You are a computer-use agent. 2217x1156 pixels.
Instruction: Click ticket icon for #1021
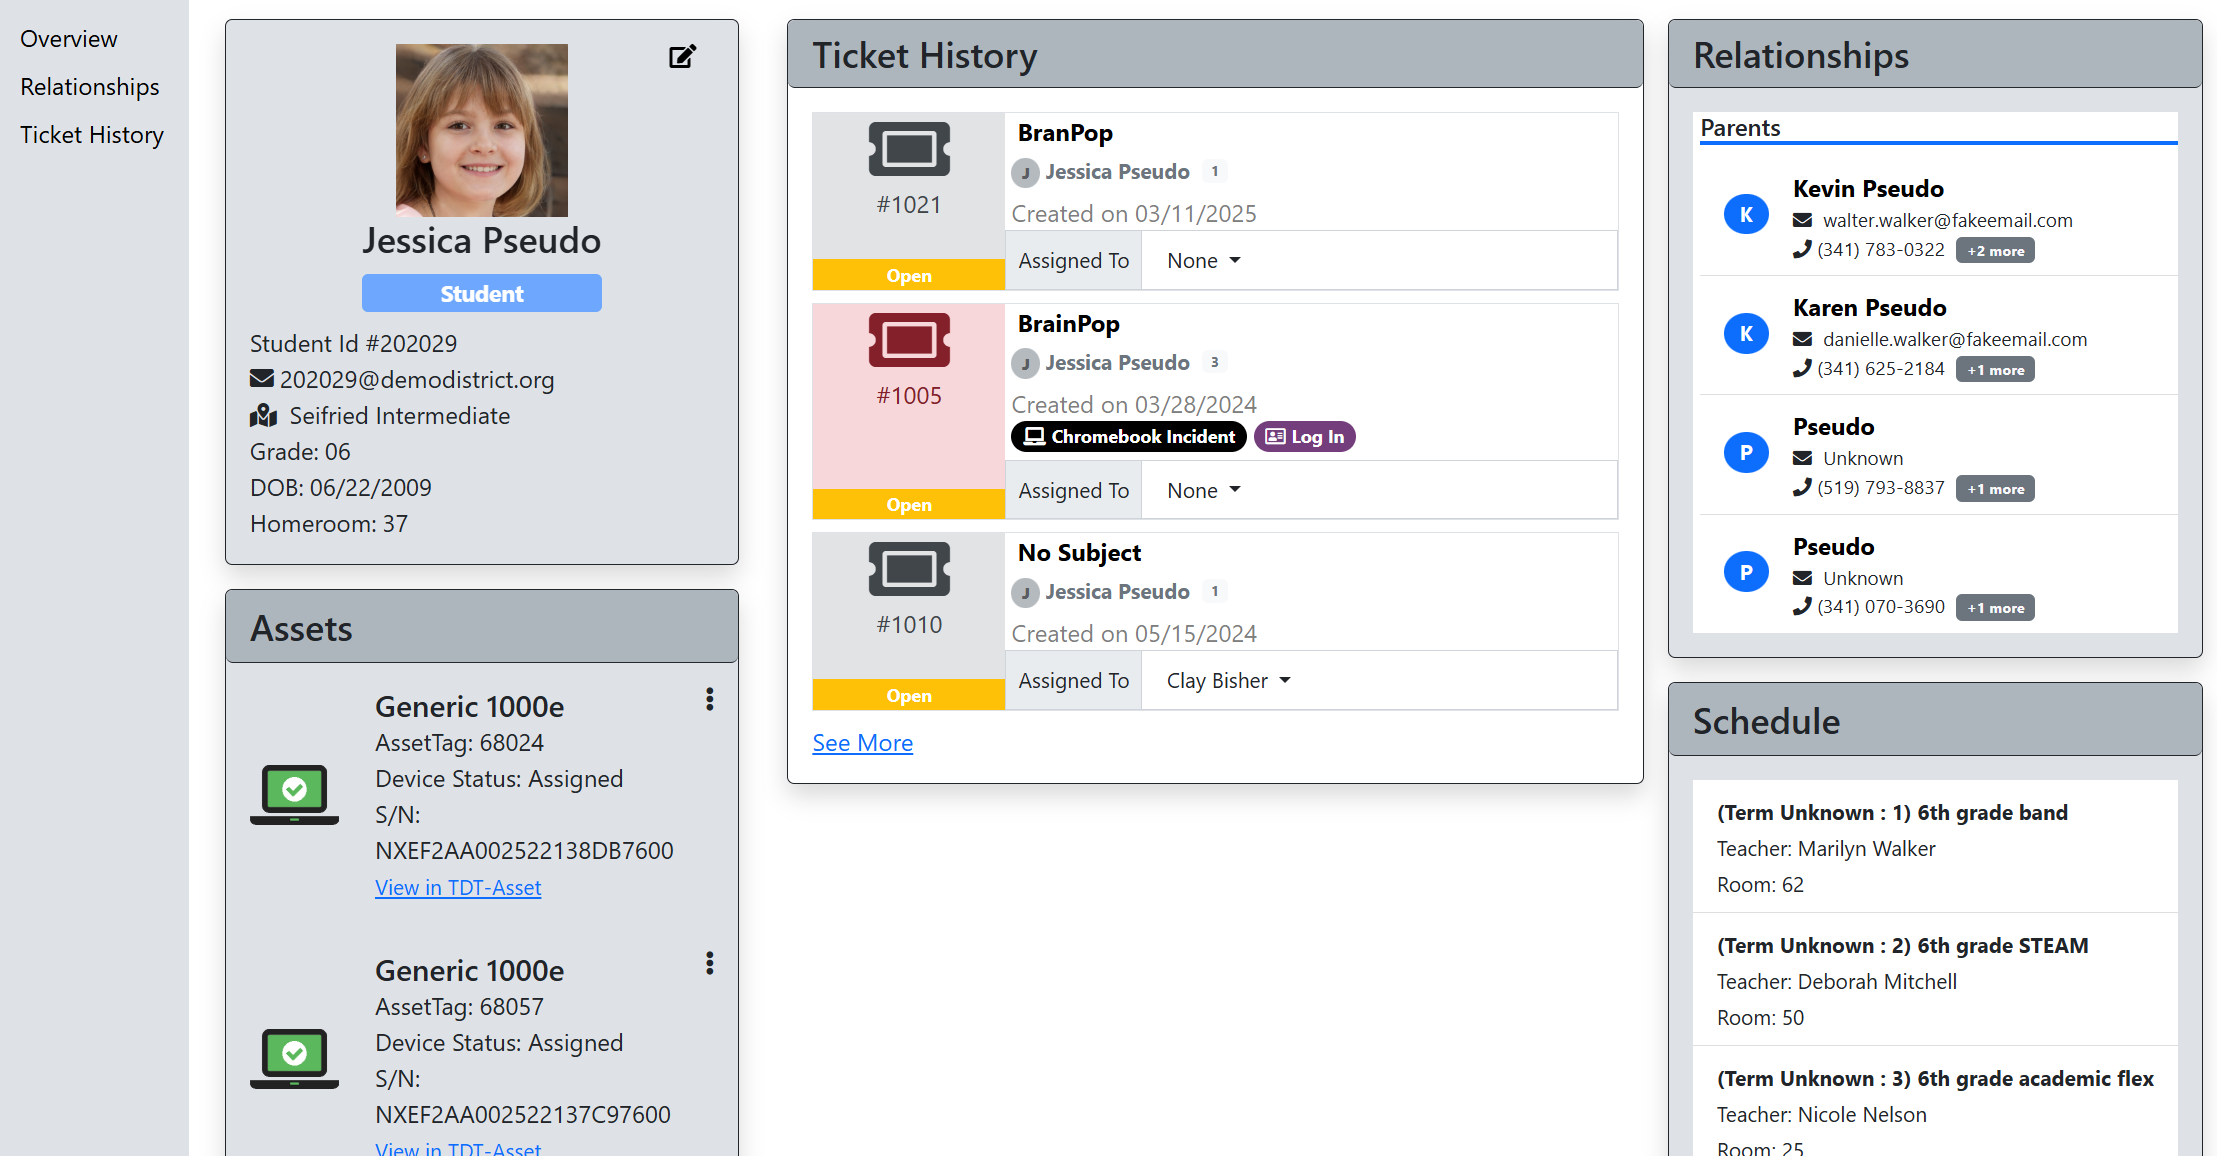pyautogui.click(x=909, y=149)
